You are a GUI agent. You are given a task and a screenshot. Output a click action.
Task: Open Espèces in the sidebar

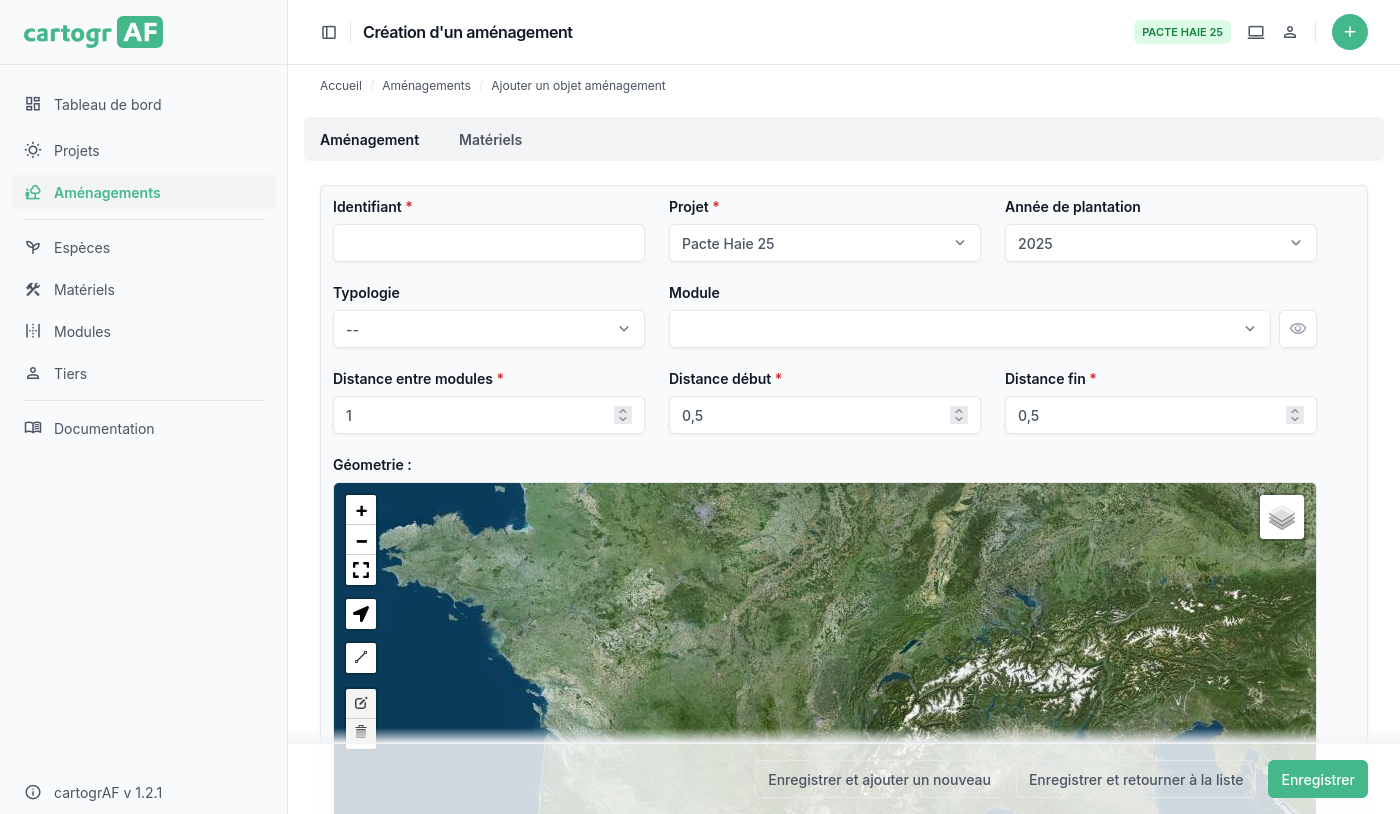82,248
